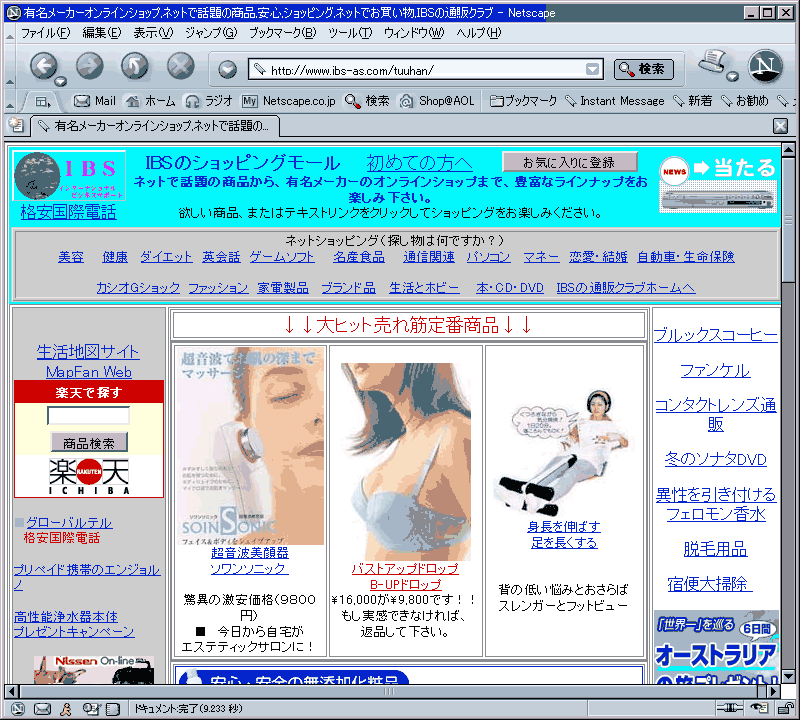Open the ブルックスコーヒー link

pyautogui.click(x=715, y=335)
